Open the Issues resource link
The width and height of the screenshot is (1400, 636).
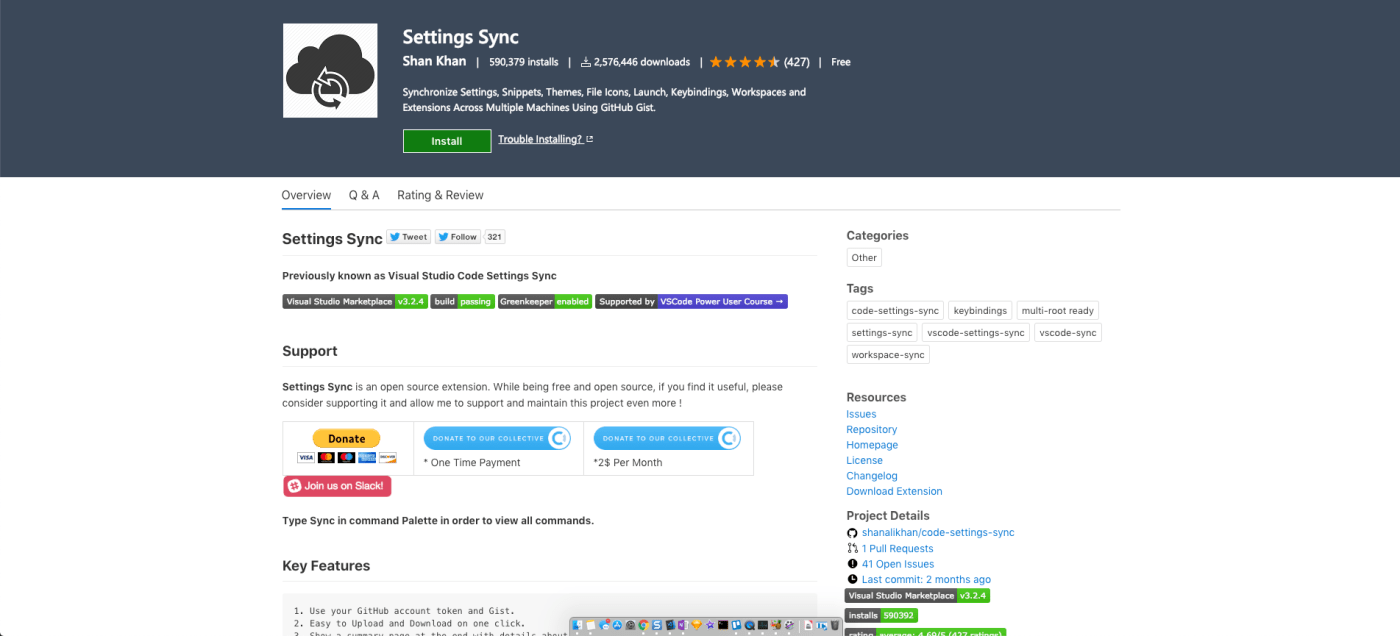coord(861,414)
